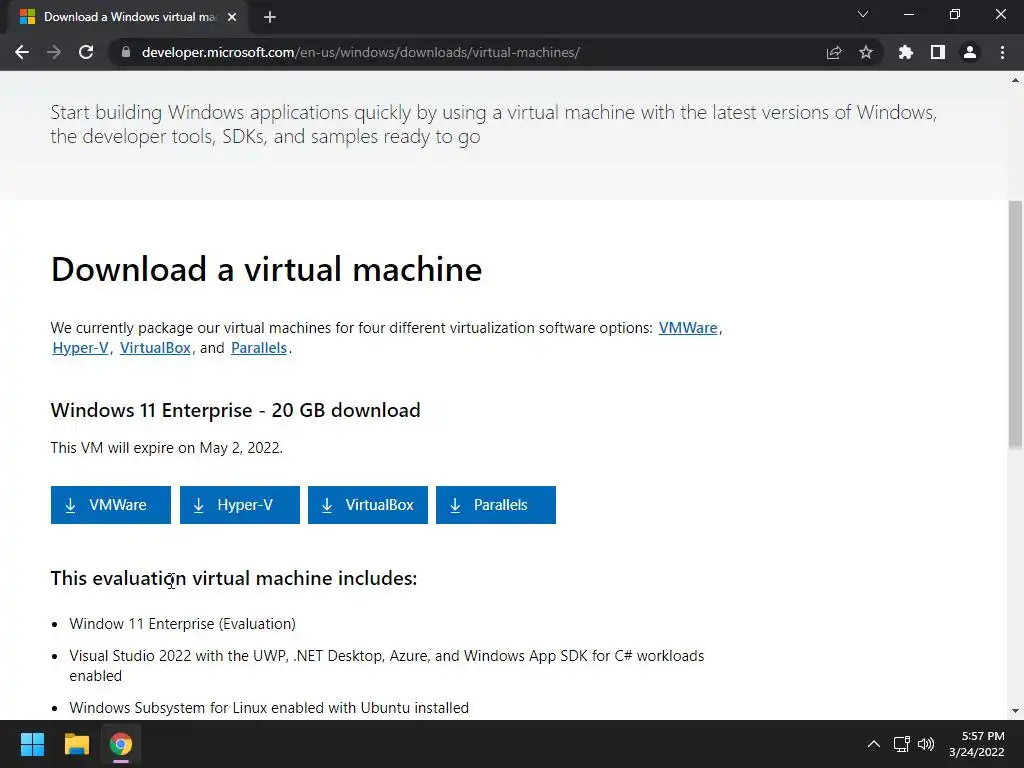This screenshot has width=1024, height=768.
Task: Open File Explorer from taskbar
Action: (x=76, y=744)
